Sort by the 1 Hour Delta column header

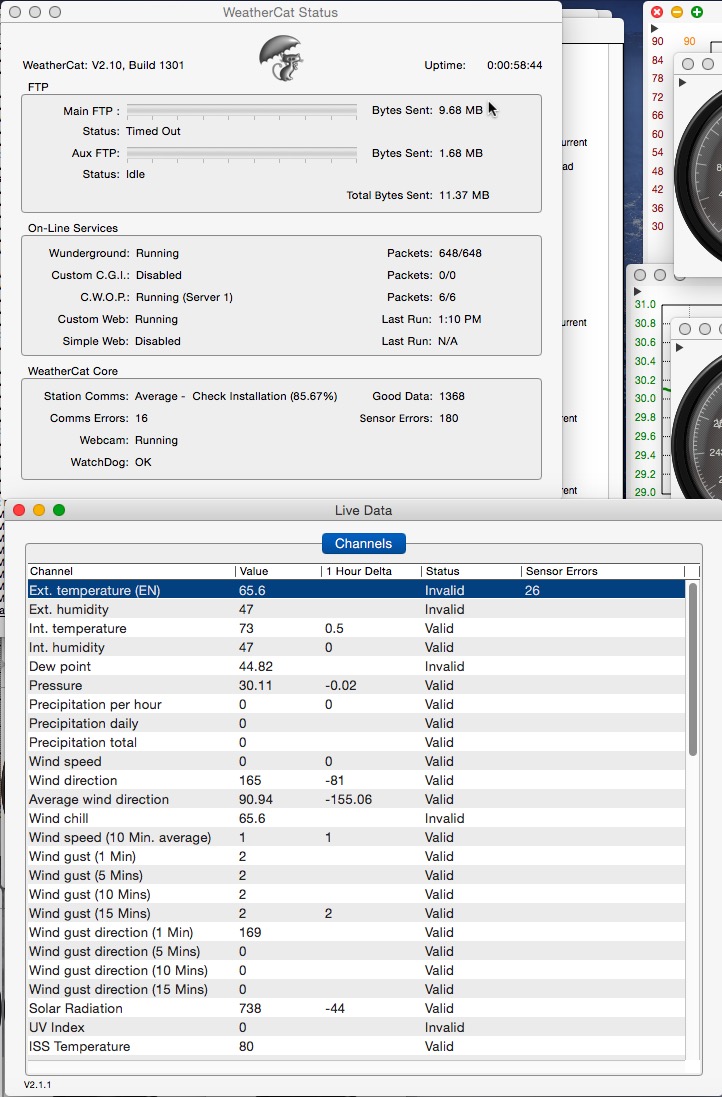pos(371,571)
